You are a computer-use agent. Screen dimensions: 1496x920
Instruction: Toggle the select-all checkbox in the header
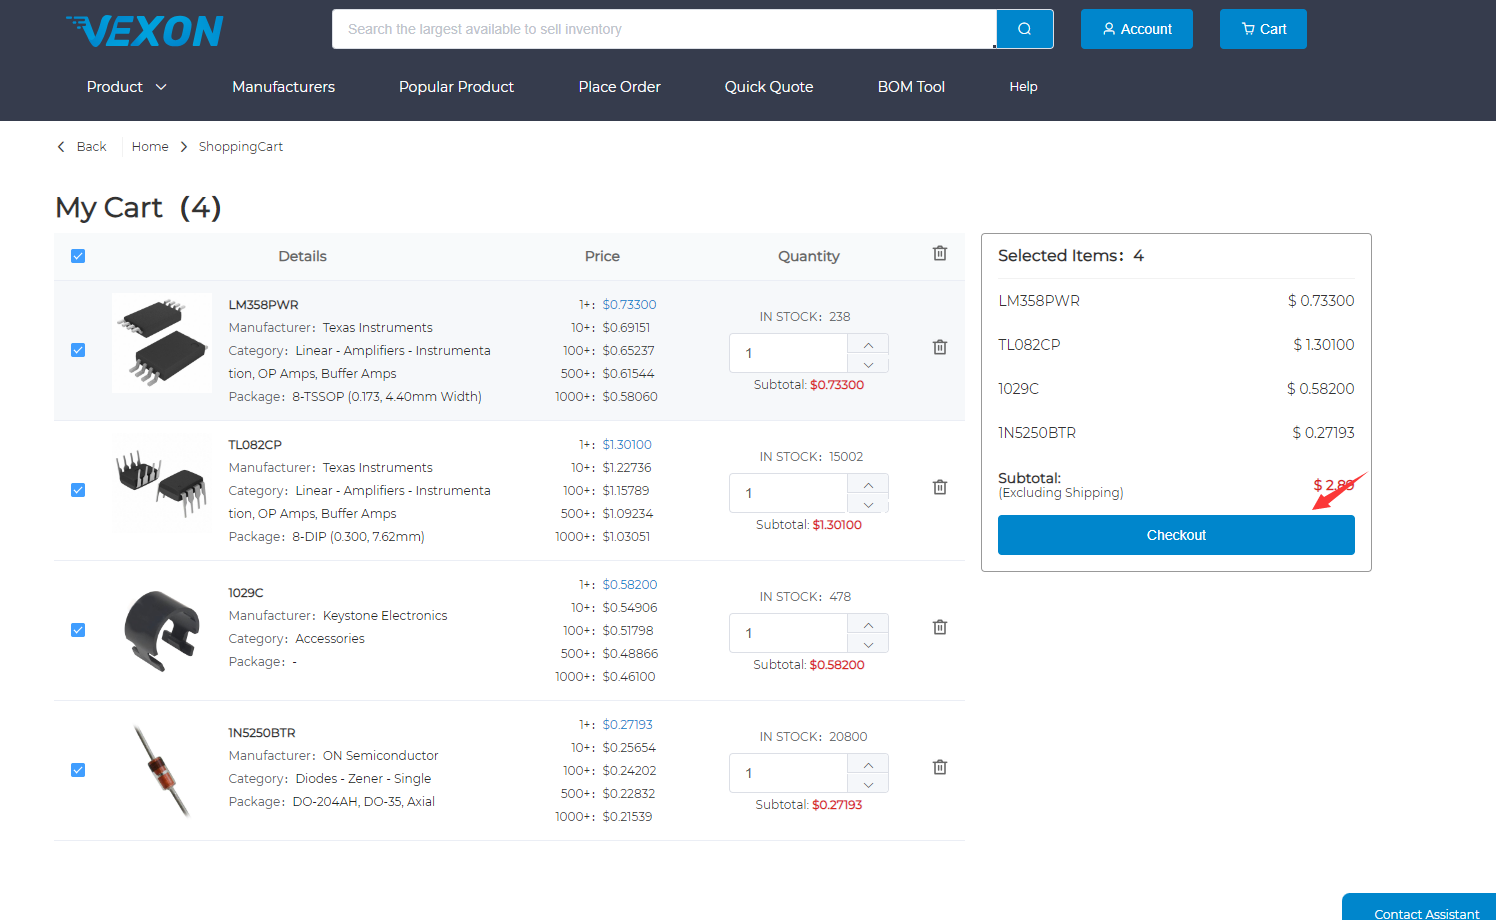click(78, 256)
